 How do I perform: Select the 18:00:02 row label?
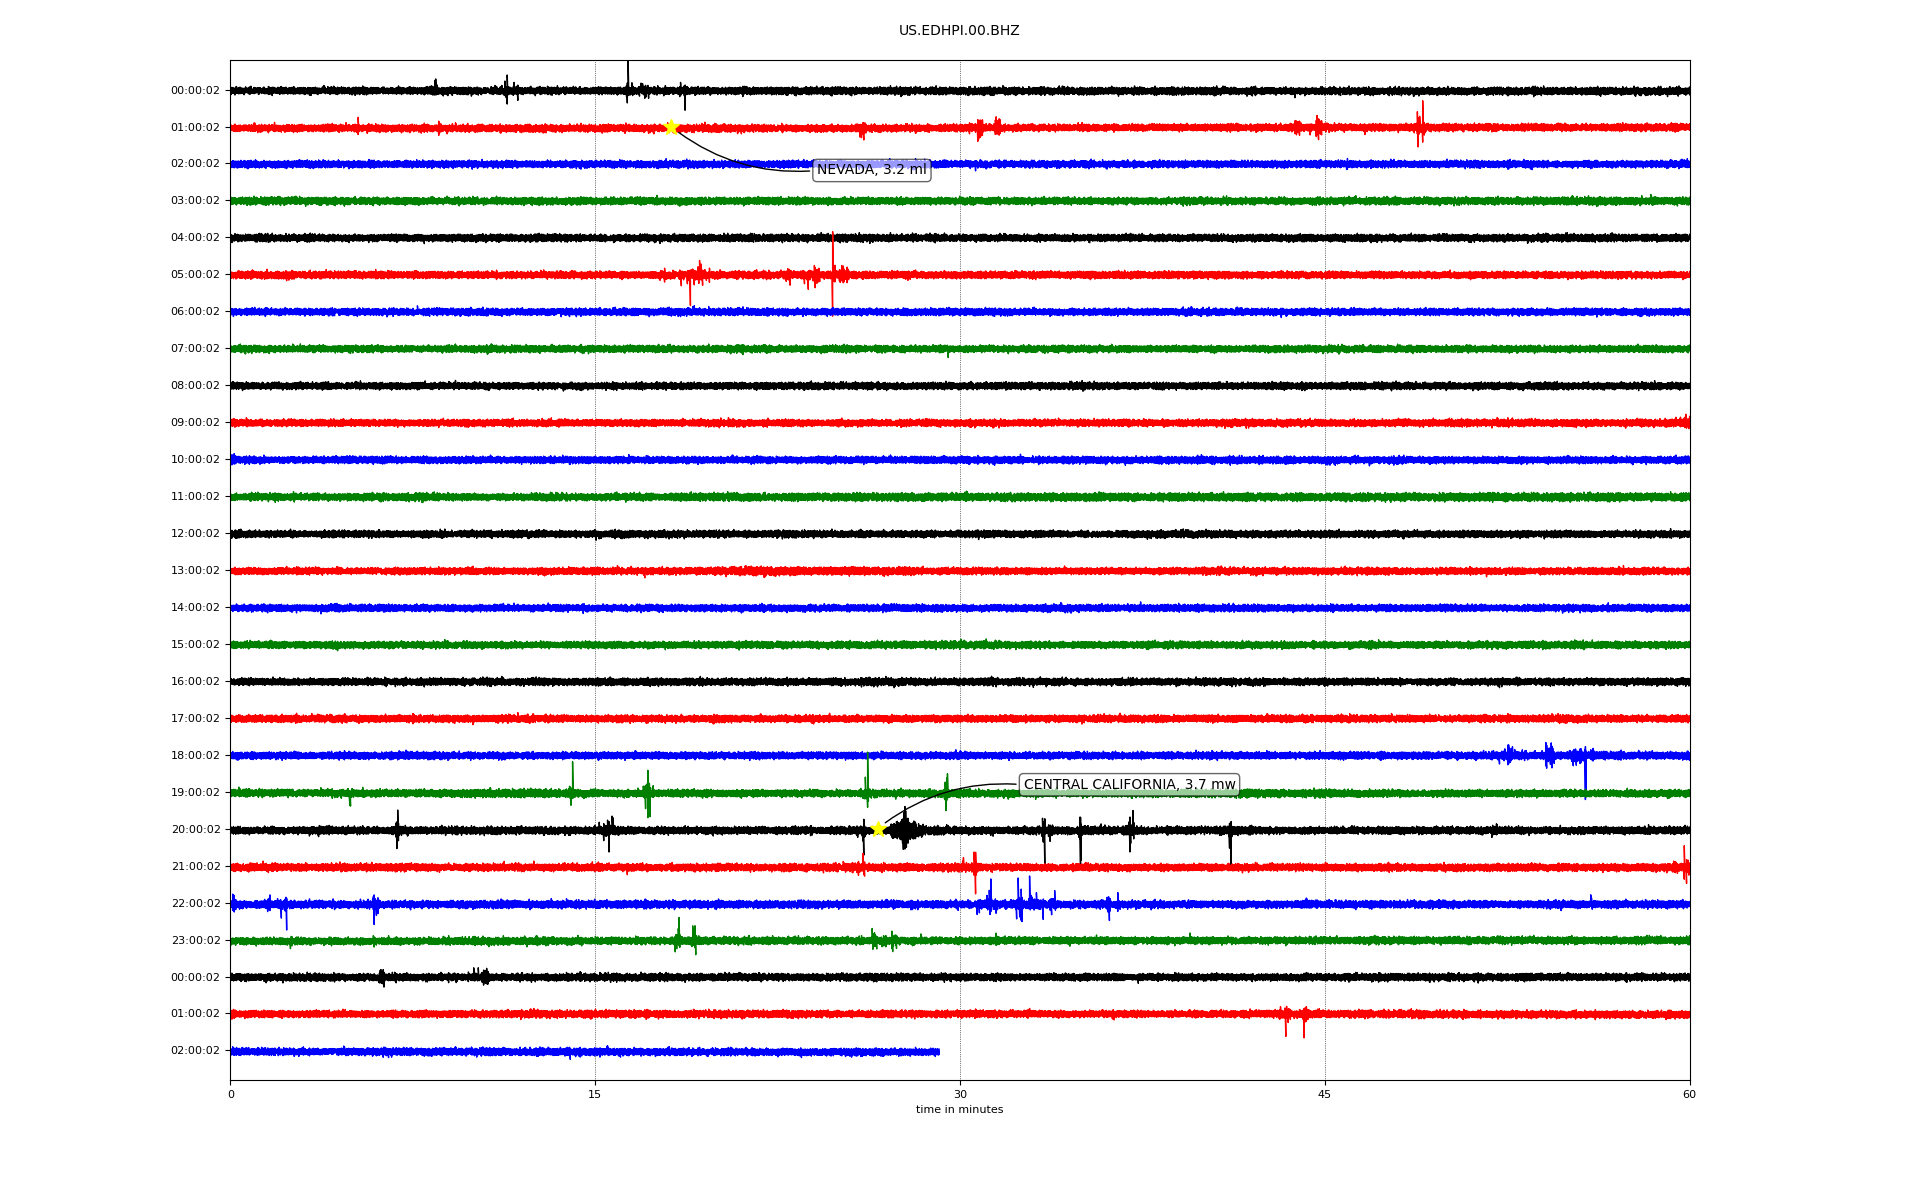pyautogui.click(x=195, y=756)
